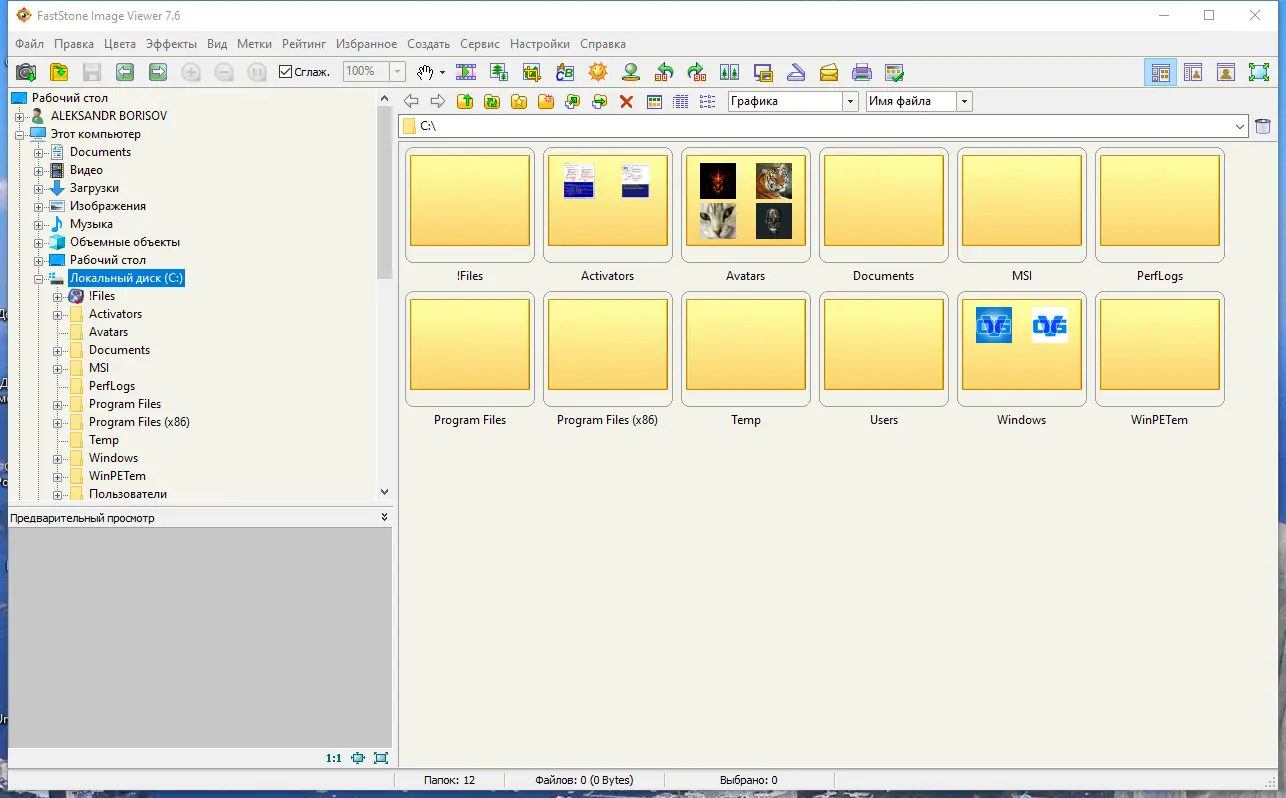Select the Пользователи folder in tree

(127, 494)
